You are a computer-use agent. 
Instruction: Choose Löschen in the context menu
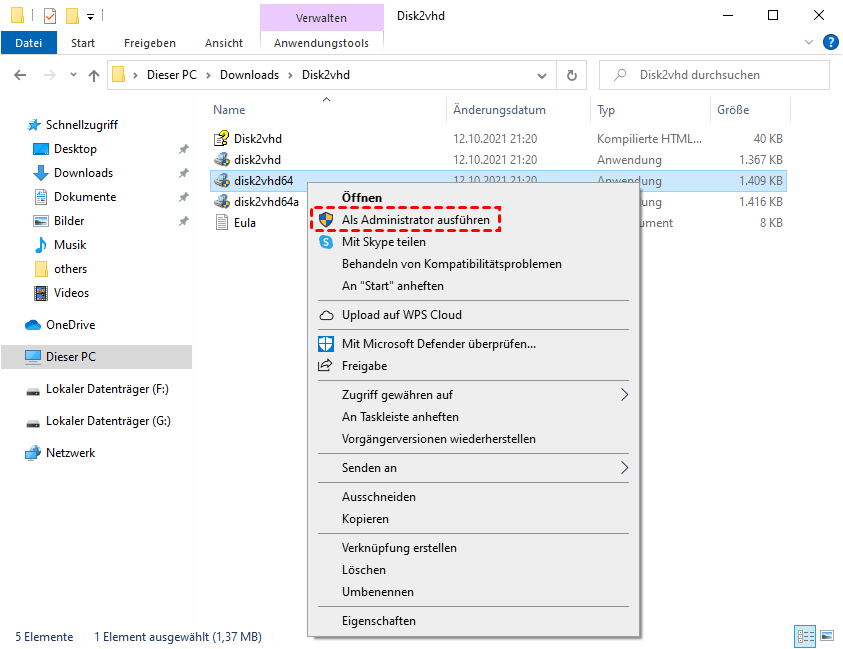point(473,570)
